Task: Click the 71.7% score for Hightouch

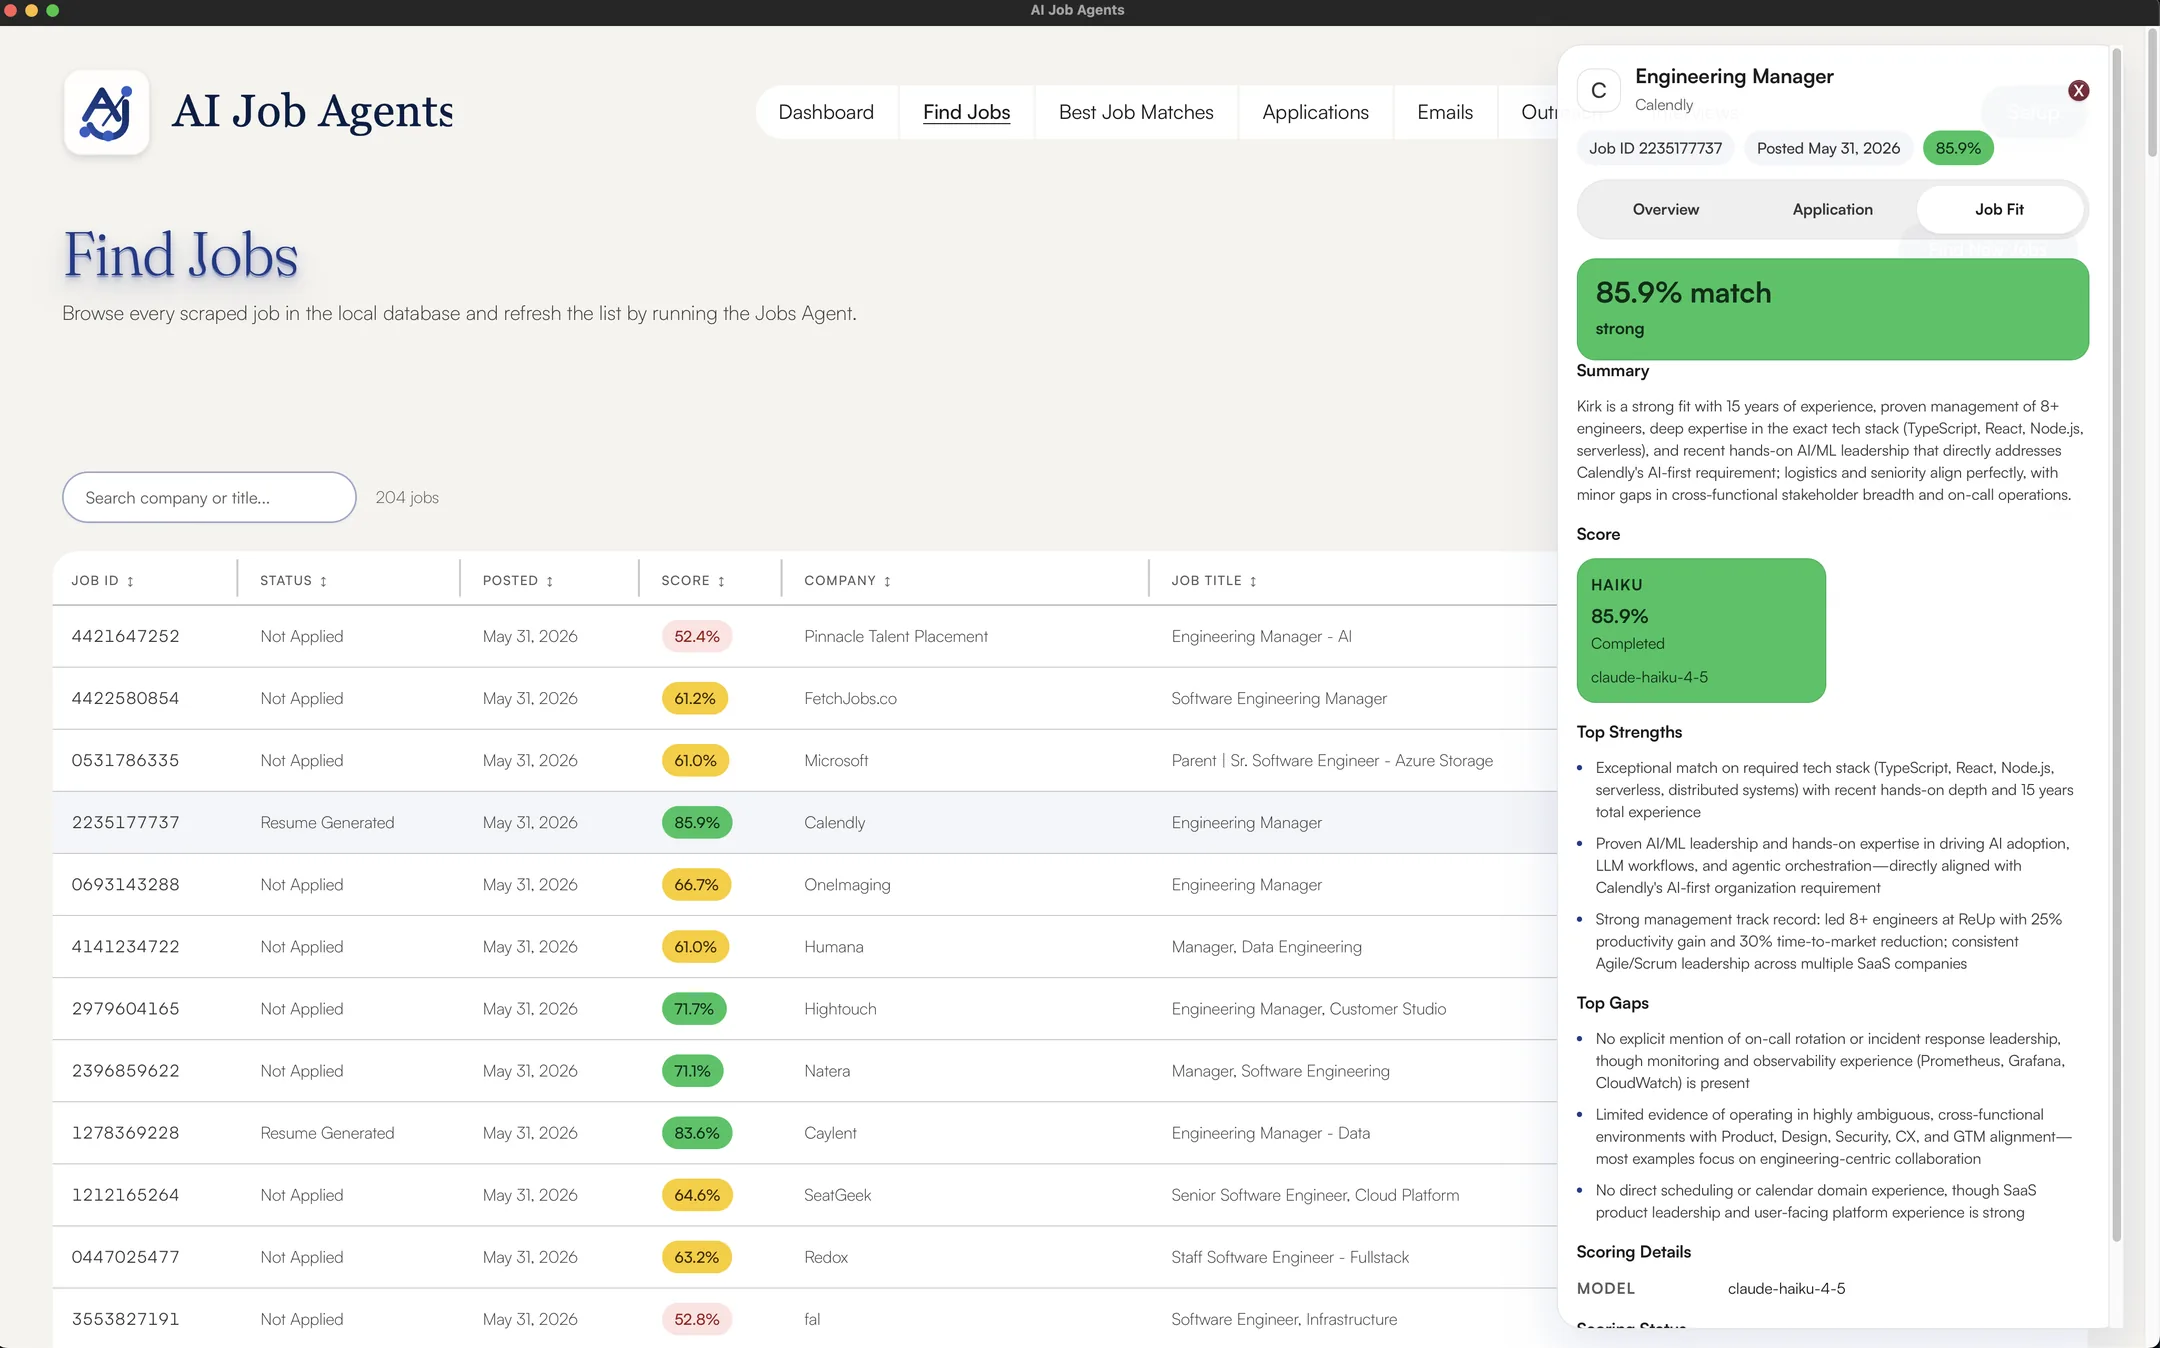Action: click(x=694, y=1009)
